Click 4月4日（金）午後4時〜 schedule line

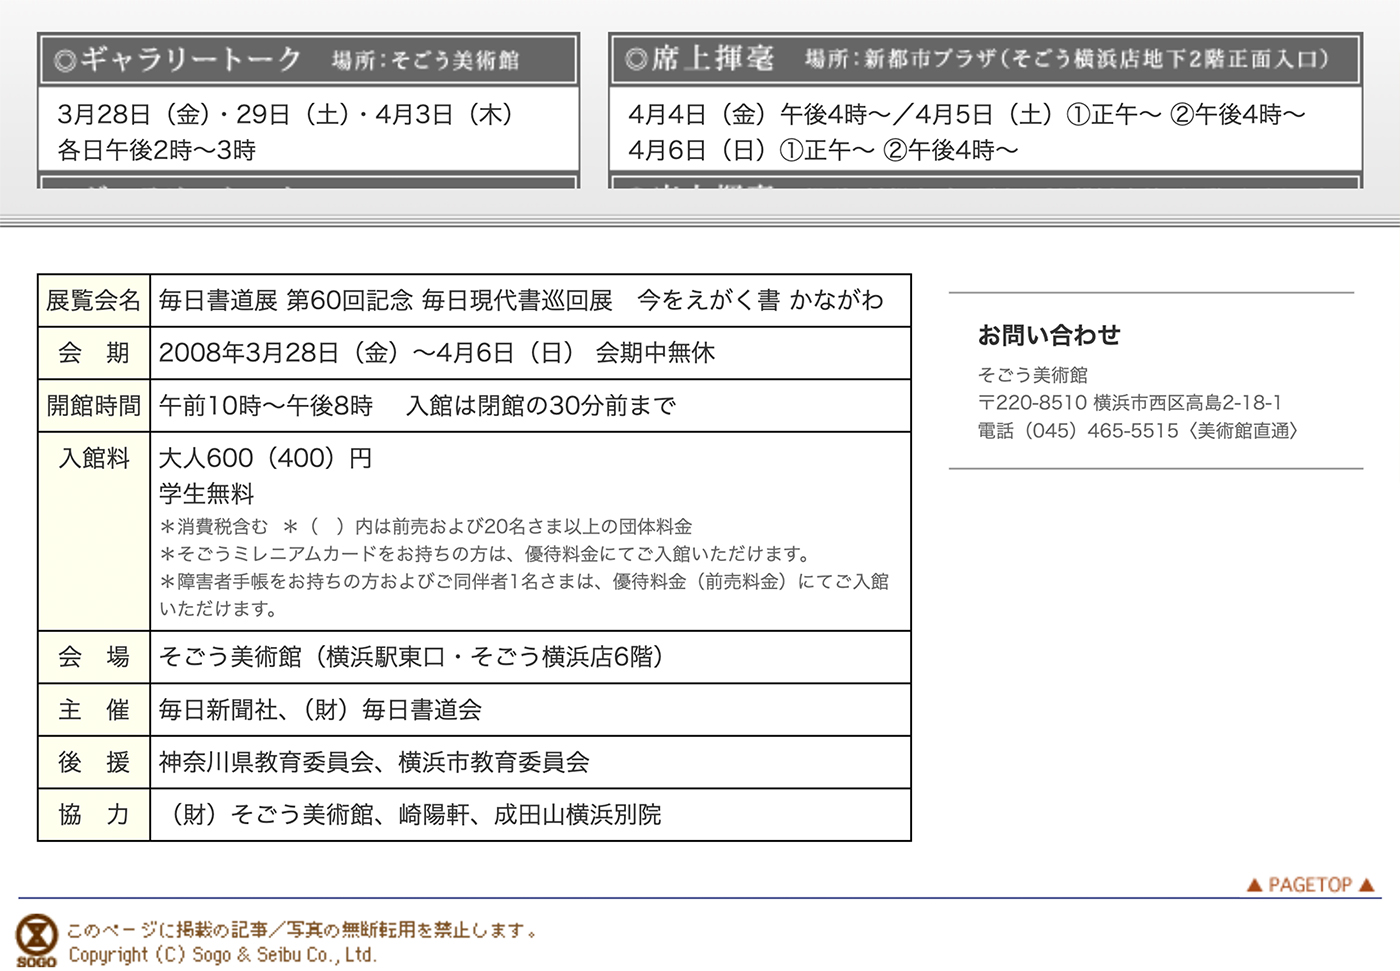pyautogui.click(x=967, y=115)
